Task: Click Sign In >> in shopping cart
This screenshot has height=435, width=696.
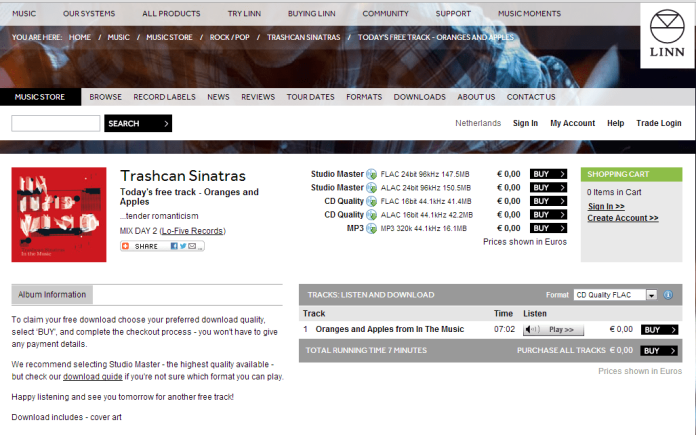Action: [606, 206]
